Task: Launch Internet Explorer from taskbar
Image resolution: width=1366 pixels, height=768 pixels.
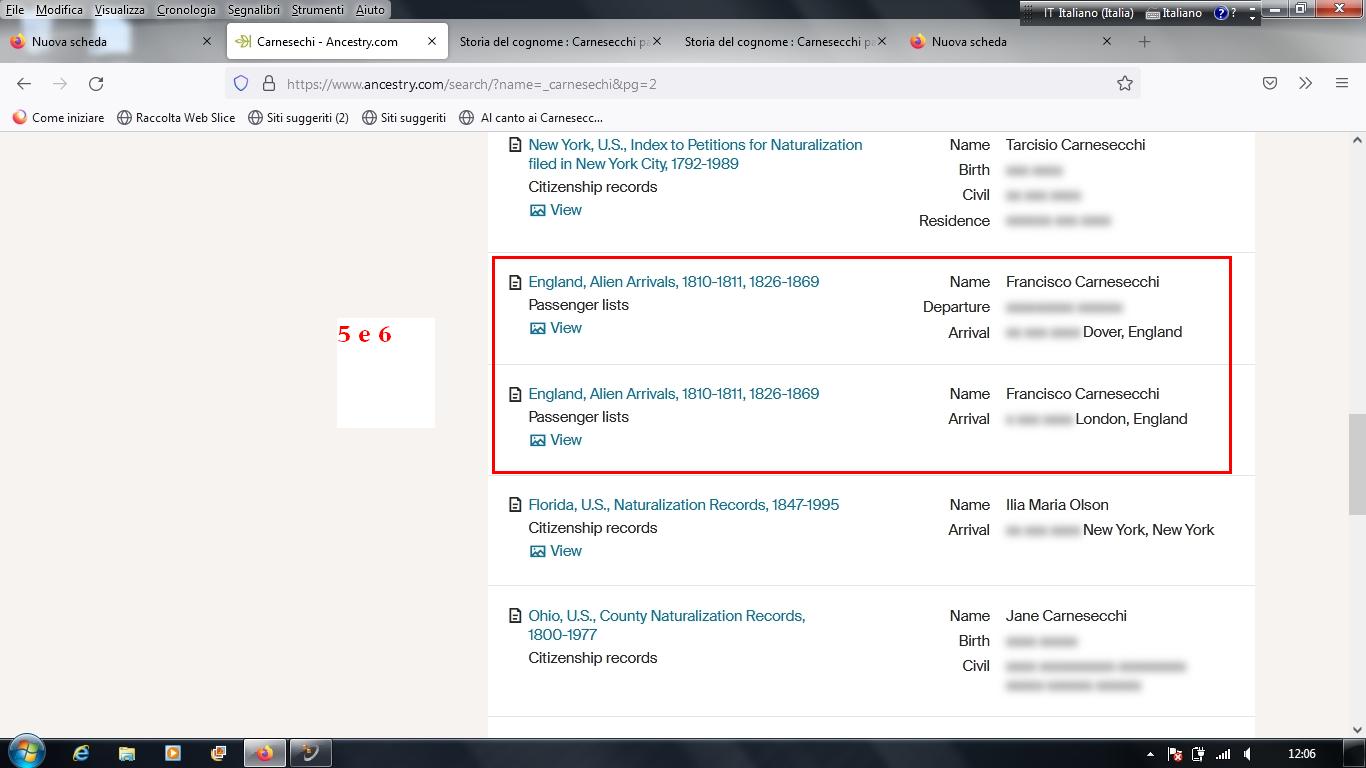Action: pyautogui.click(x=81, y=753)
